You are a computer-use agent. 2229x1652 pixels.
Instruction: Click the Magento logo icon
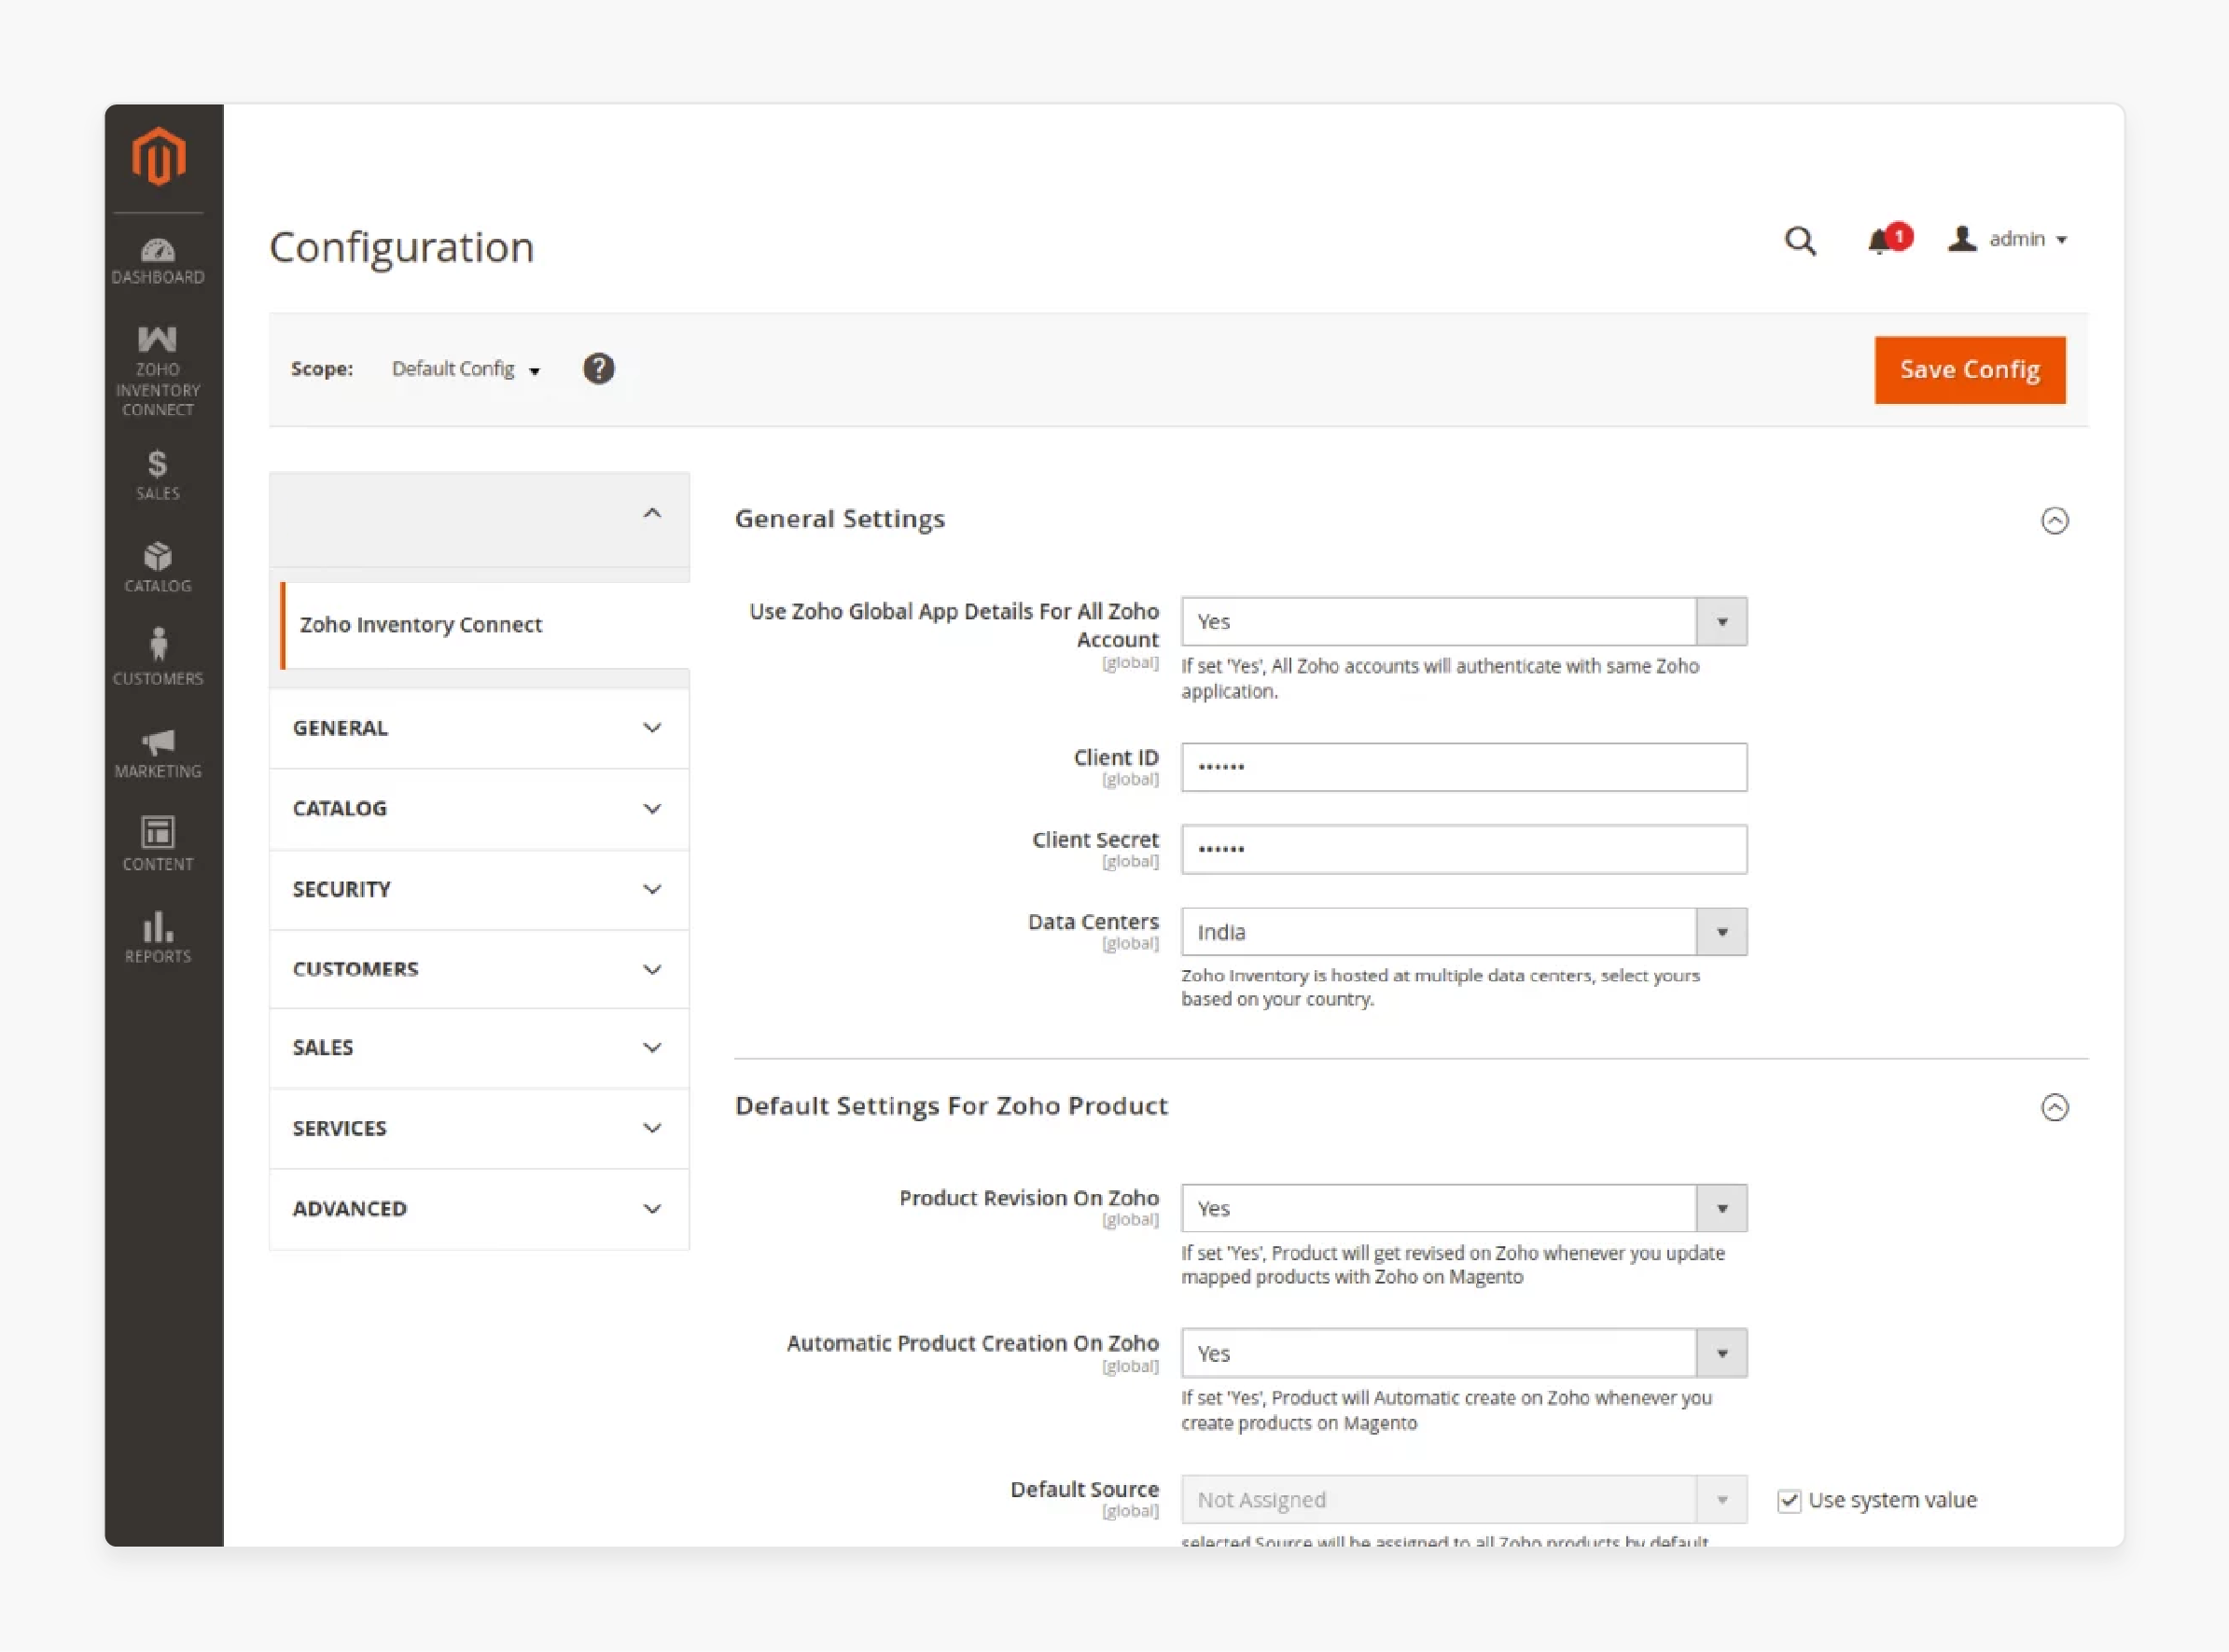click(x=158, y=156)
